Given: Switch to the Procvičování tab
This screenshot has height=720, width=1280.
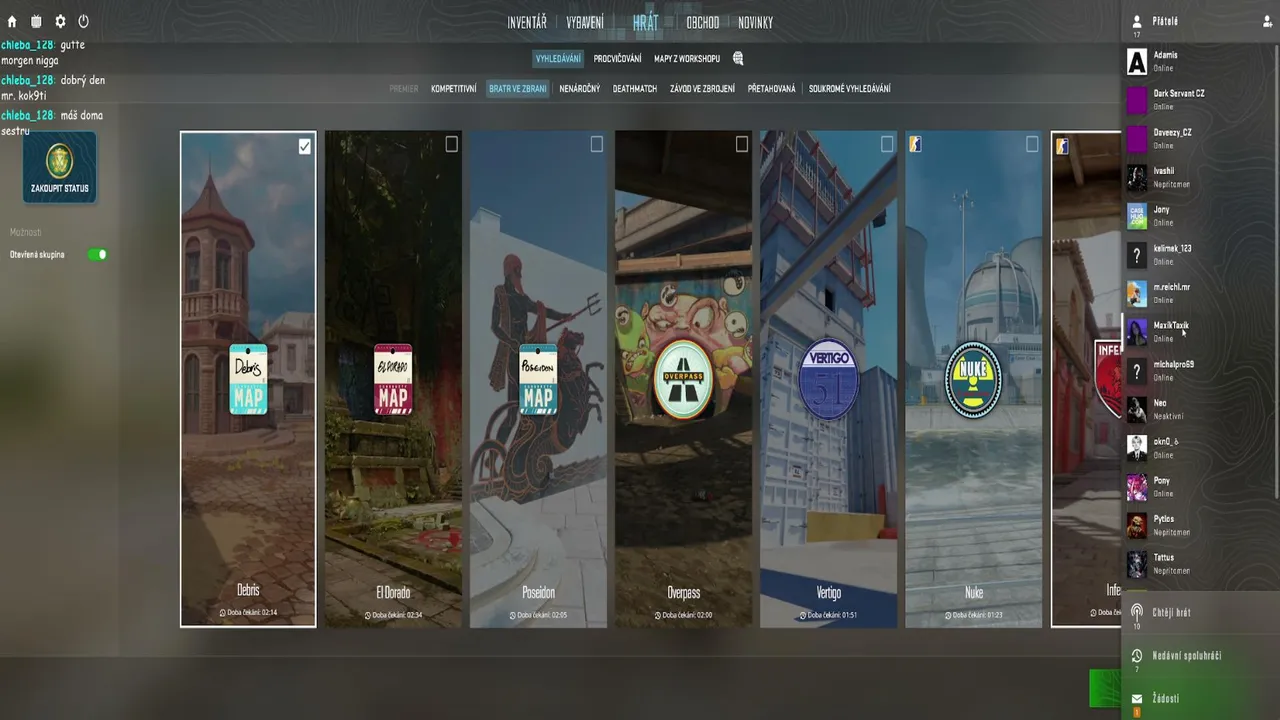Looking at the screenshot, I should (618, 59).
